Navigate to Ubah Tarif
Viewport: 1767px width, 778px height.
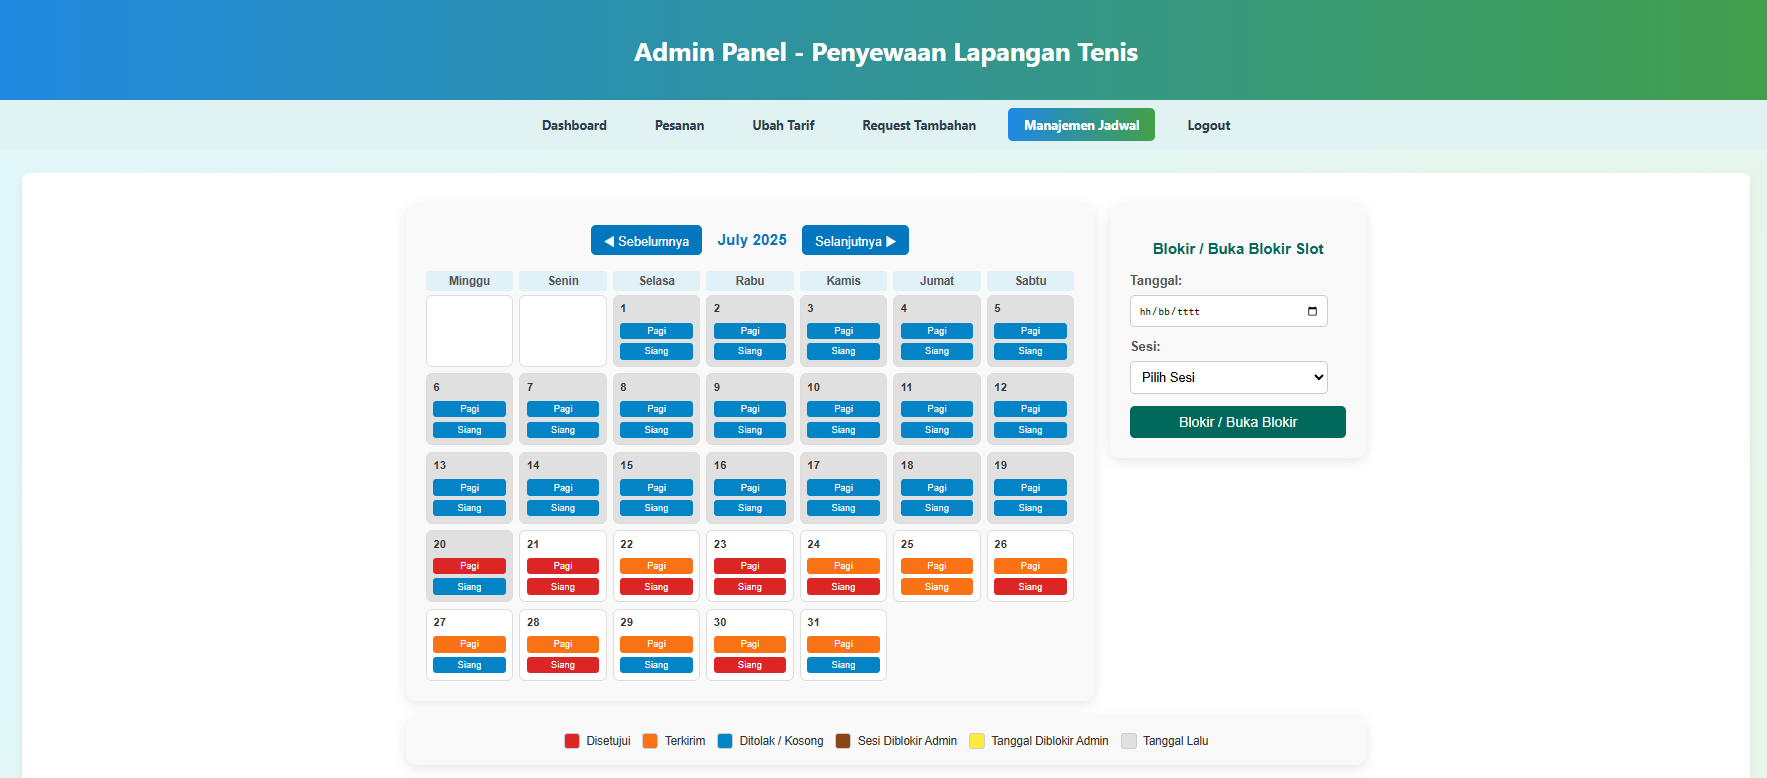(783, 125)
